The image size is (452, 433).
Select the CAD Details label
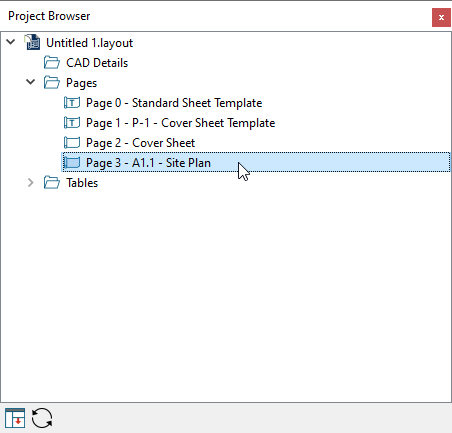[x=97, y=63]
